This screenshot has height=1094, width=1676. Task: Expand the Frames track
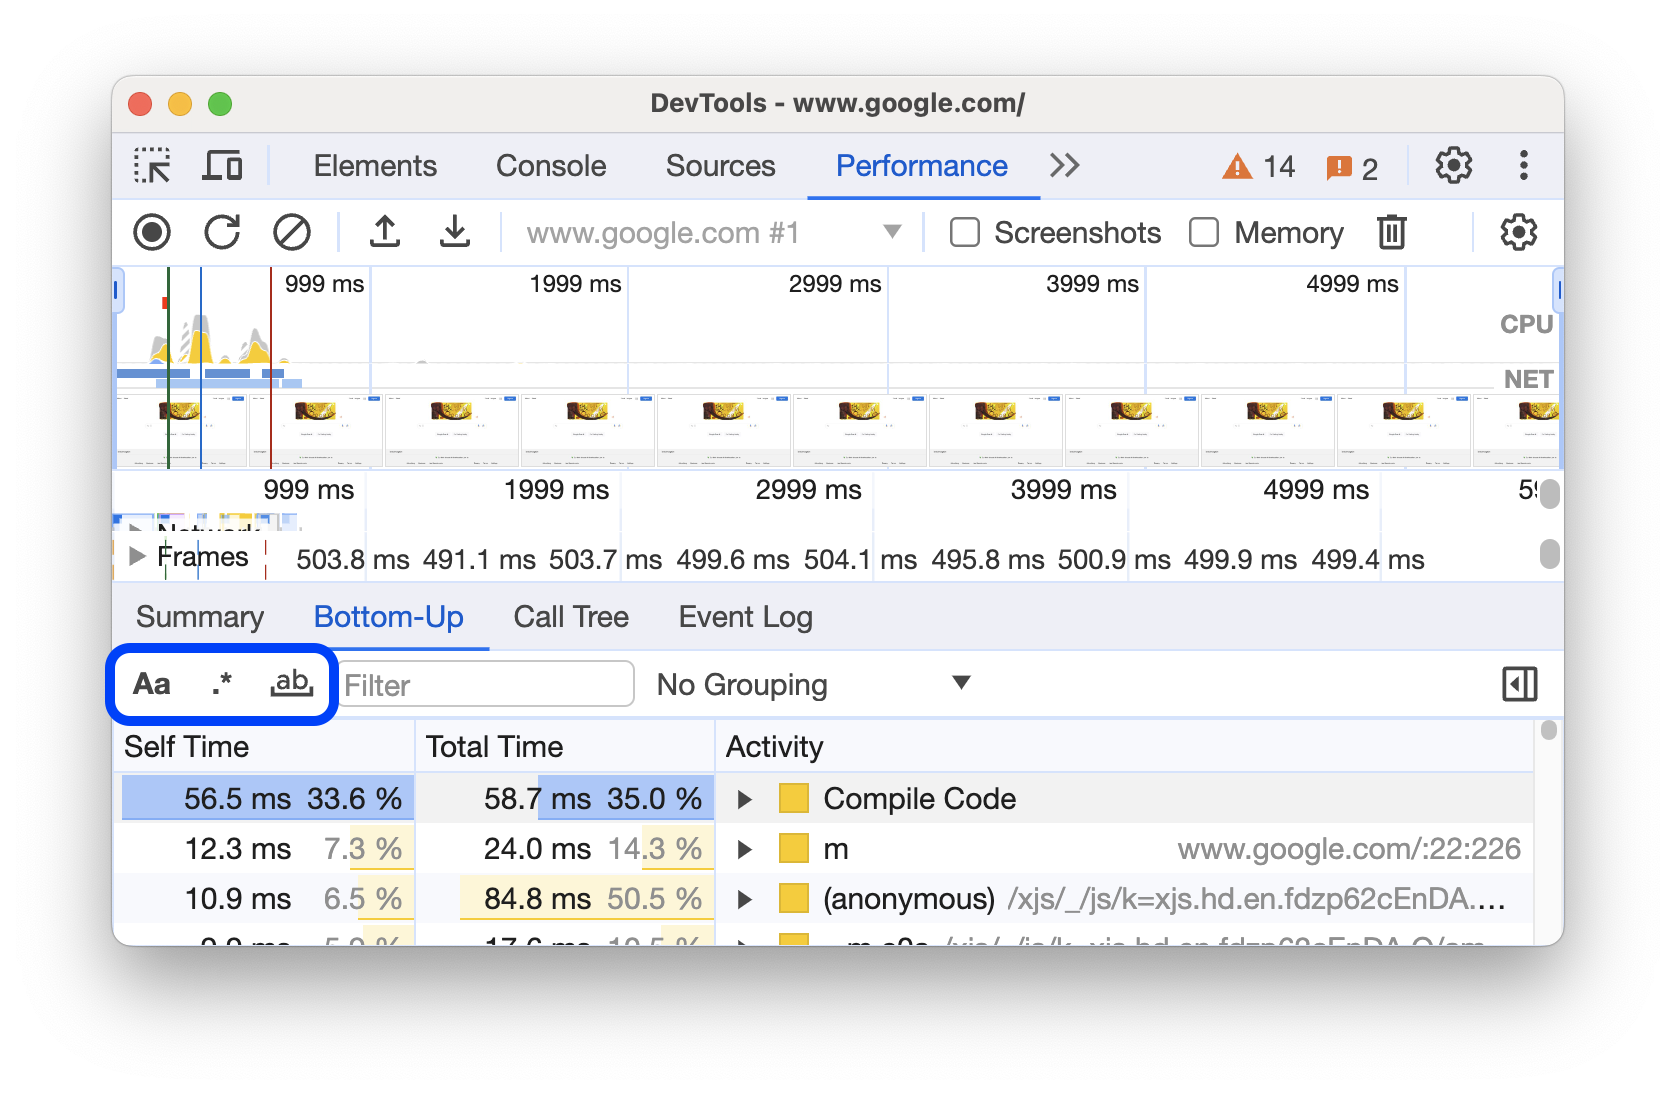136,557
